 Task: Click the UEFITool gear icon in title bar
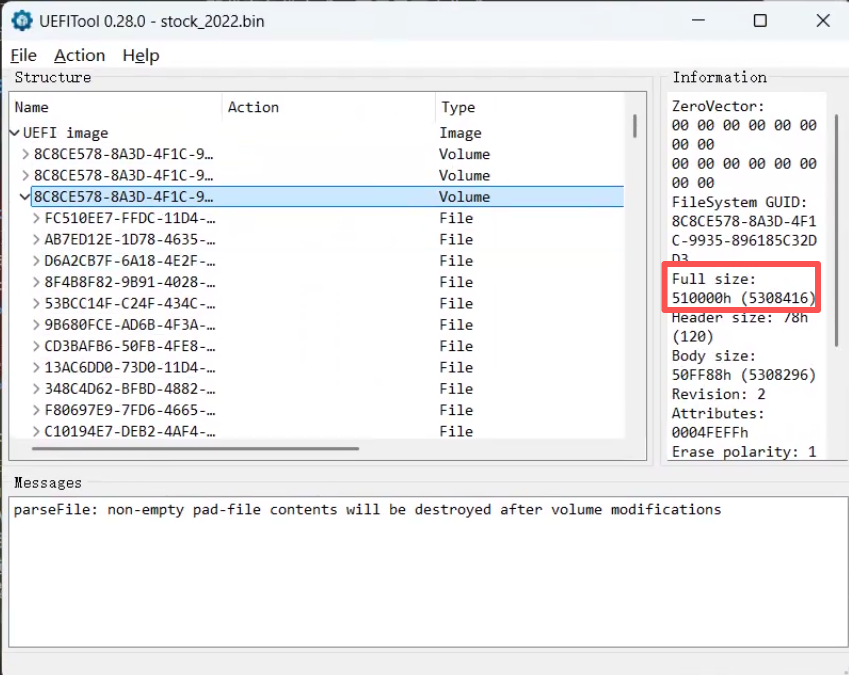click(x=22, y=21)
